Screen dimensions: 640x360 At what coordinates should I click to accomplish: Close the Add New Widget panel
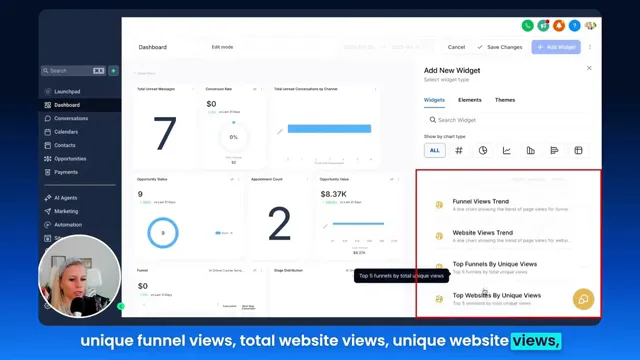[x=589, y=68]
